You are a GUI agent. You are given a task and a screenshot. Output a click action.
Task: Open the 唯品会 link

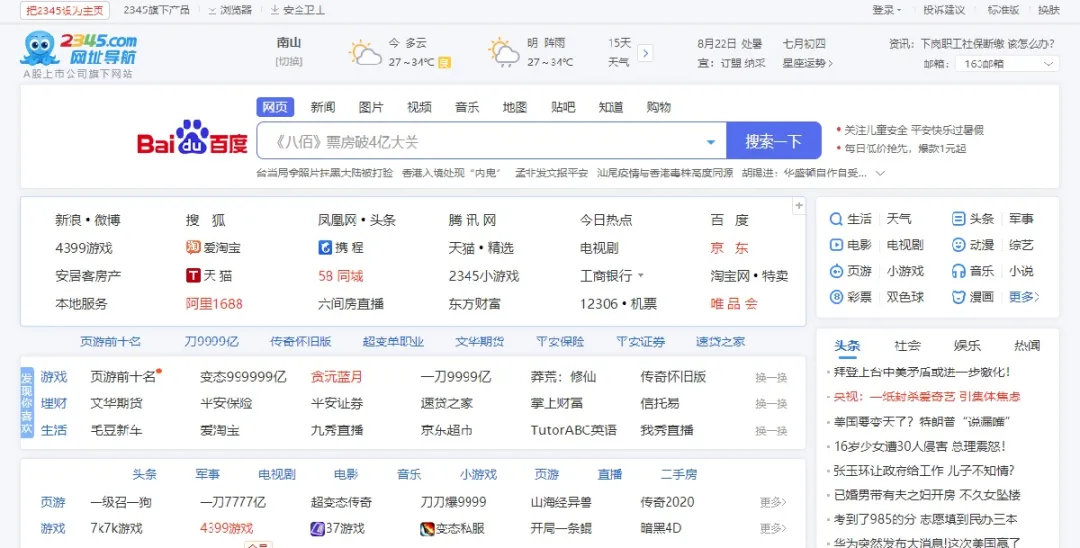tap(734, 304)
